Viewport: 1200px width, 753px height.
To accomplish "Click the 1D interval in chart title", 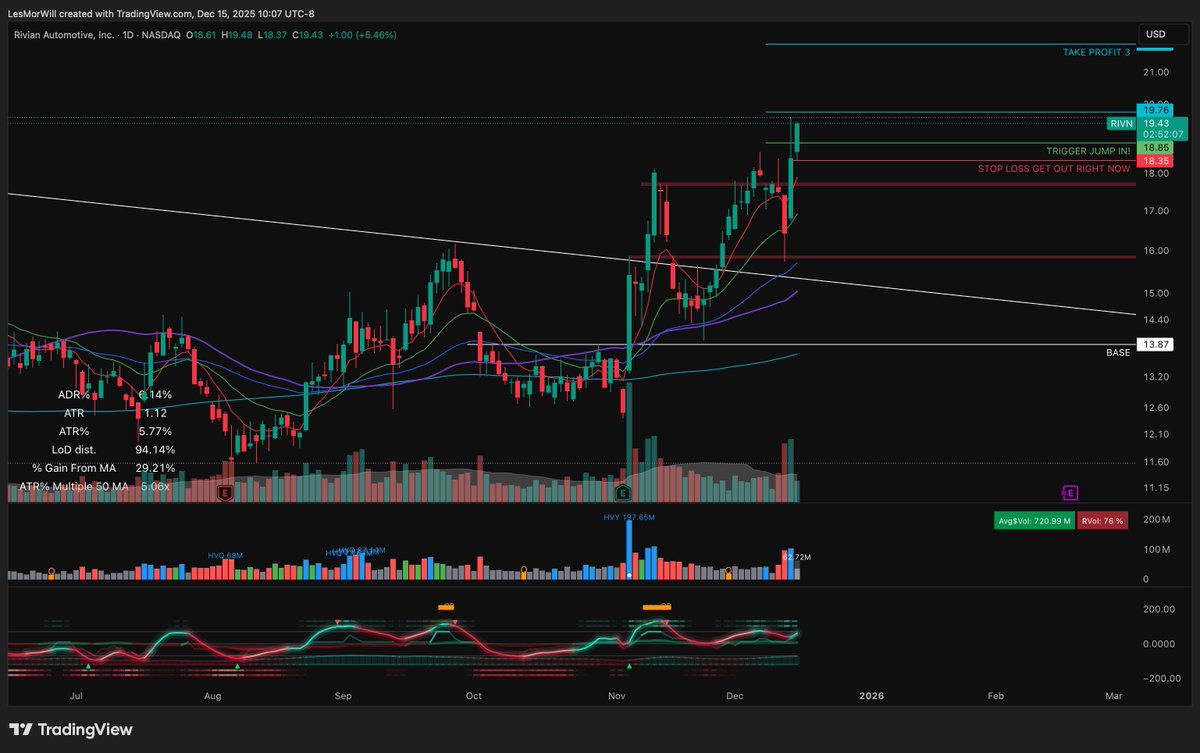I will coord(126,35).
